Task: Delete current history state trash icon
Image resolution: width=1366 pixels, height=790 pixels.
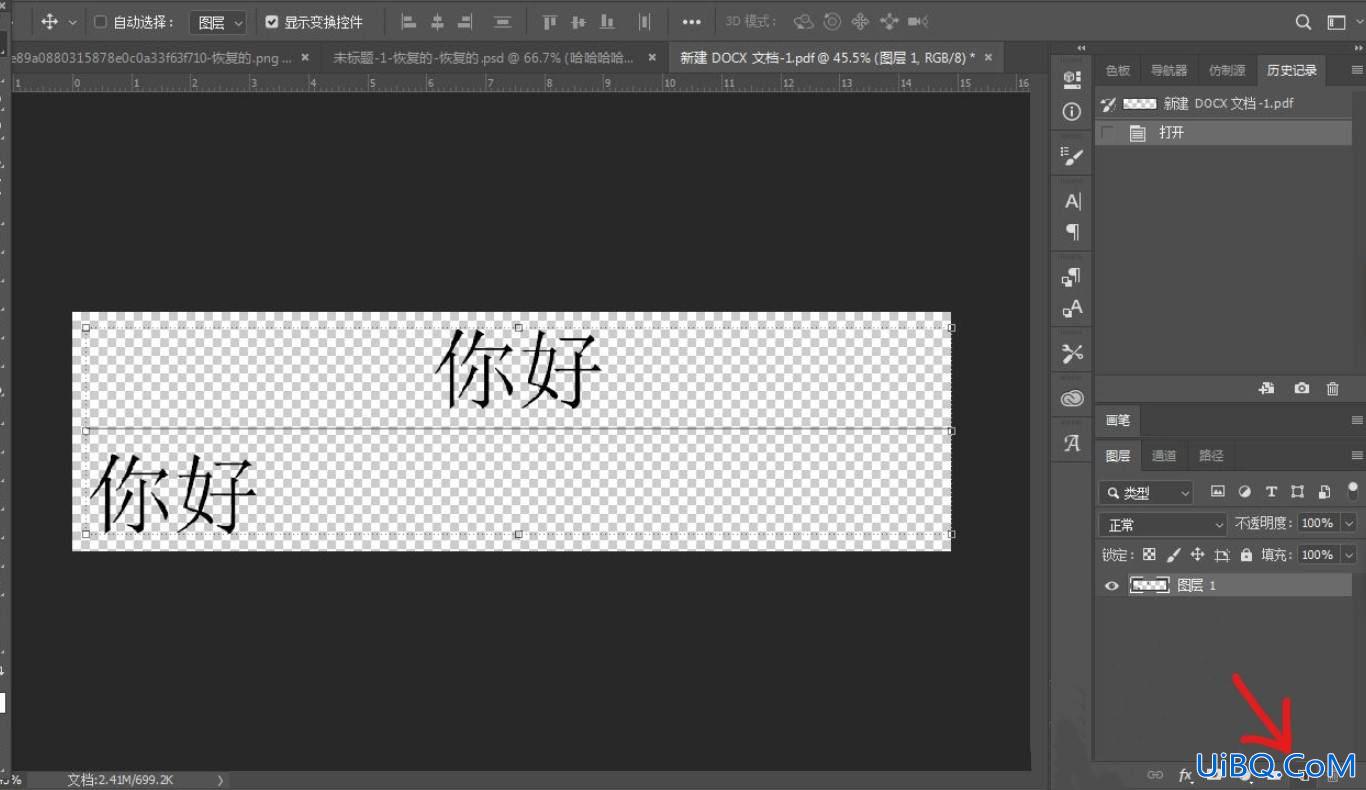Action: pyautogui.click(x=1332, y=388)
